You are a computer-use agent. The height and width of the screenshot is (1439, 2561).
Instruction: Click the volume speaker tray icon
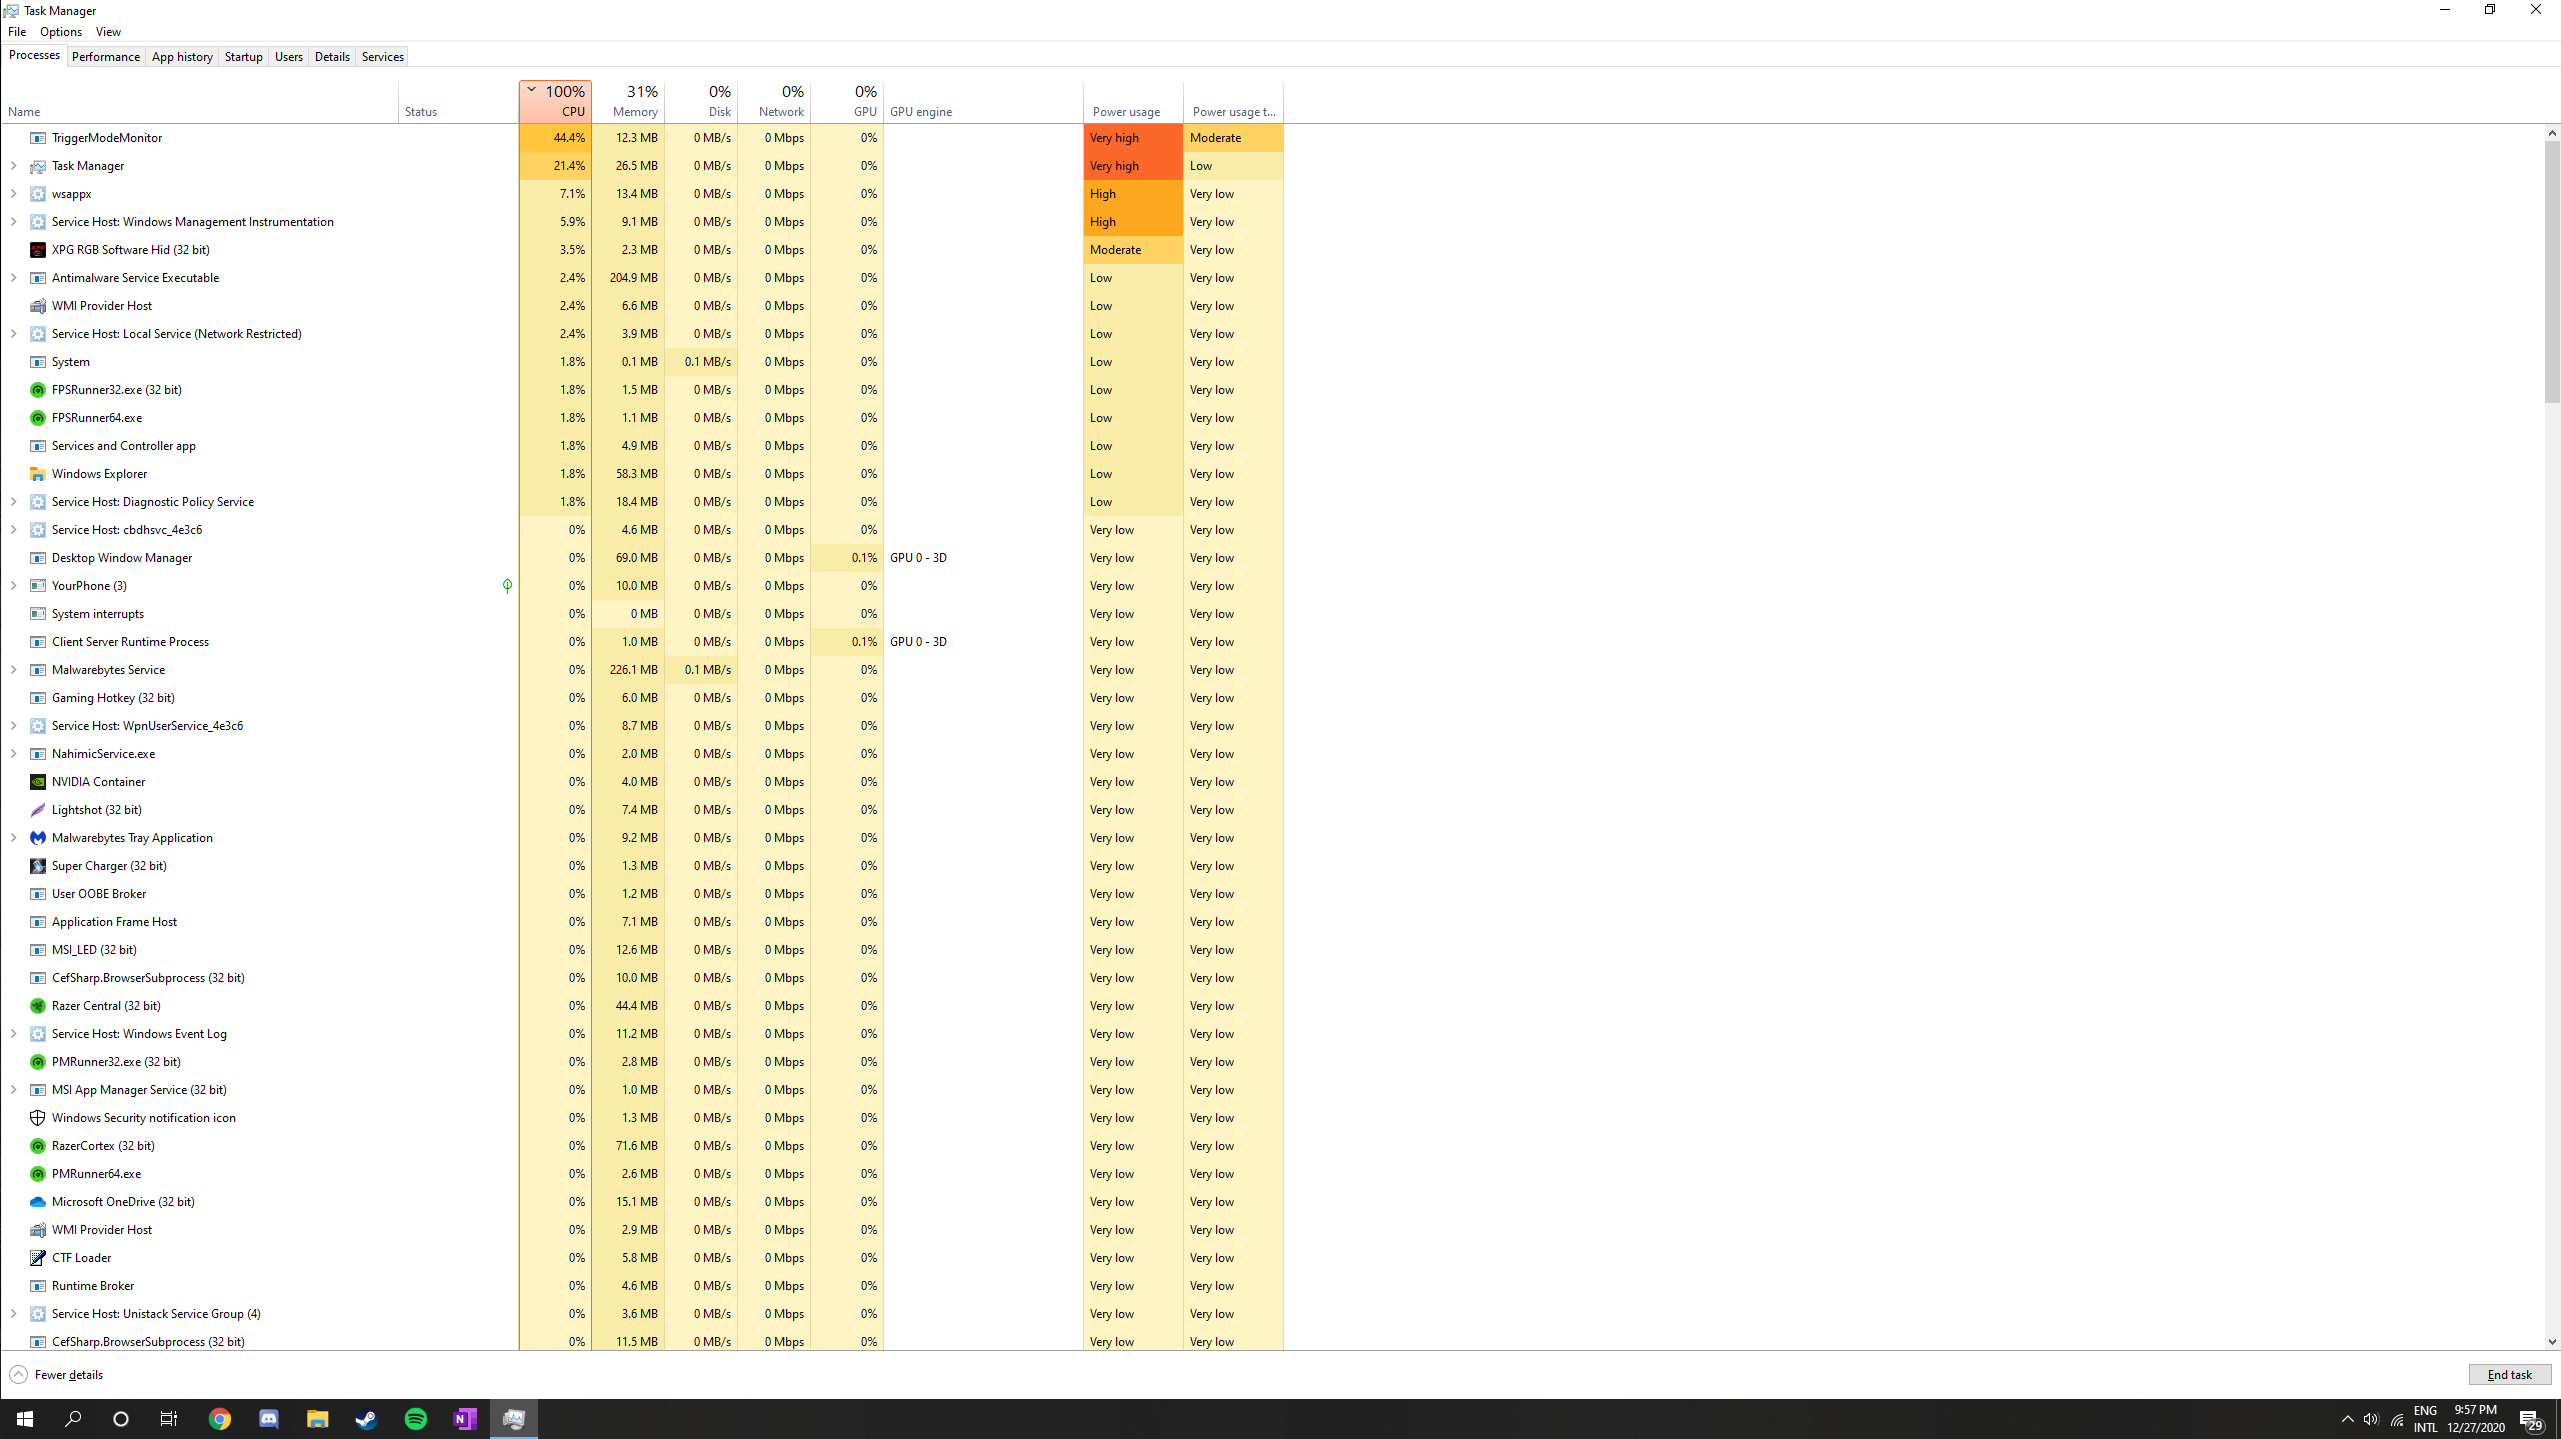pyautogui.click(x=2371, y=1420)
